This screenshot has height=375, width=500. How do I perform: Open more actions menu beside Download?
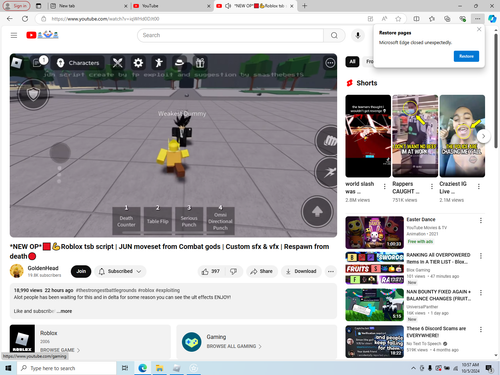click(331, 271)
